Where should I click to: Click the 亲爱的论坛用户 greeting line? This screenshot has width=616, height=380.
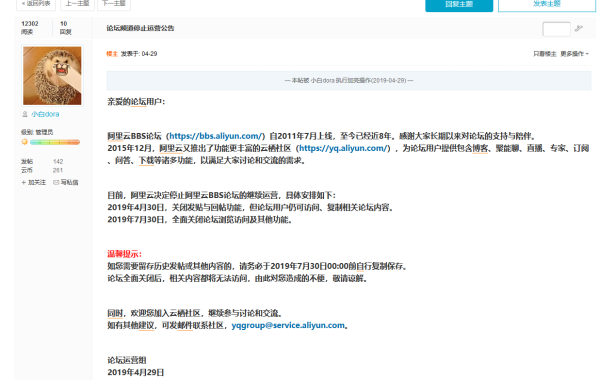pos(136,102)
